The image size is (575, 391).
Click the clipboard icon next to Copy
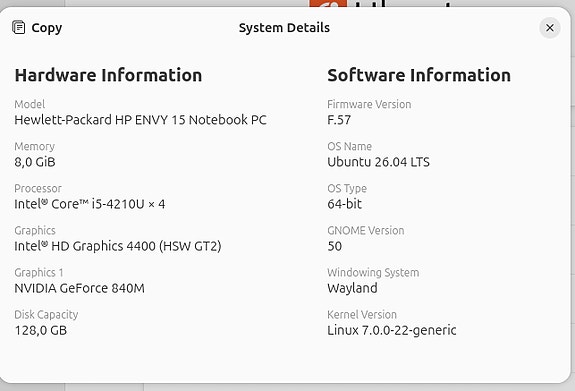pyautogui.click(x=19, y=28)
